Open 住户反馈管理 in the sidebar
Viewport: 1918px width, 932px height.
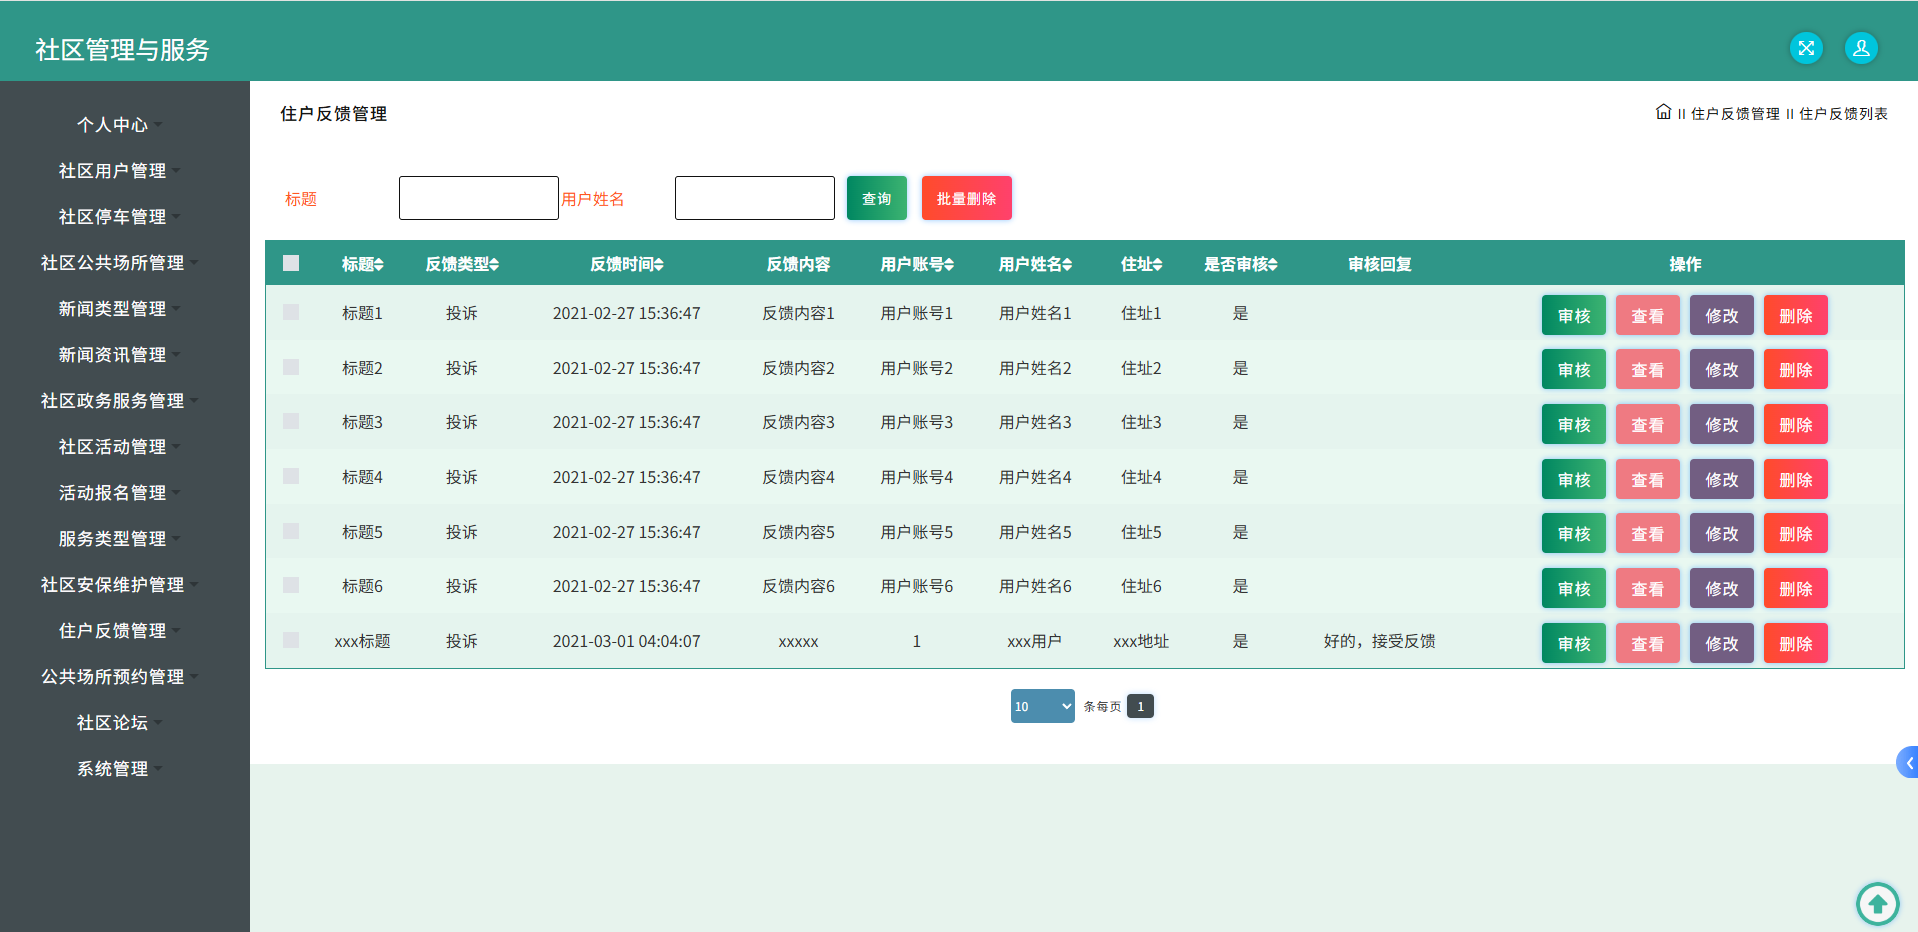pyautogui.click(x=113, y=631)
